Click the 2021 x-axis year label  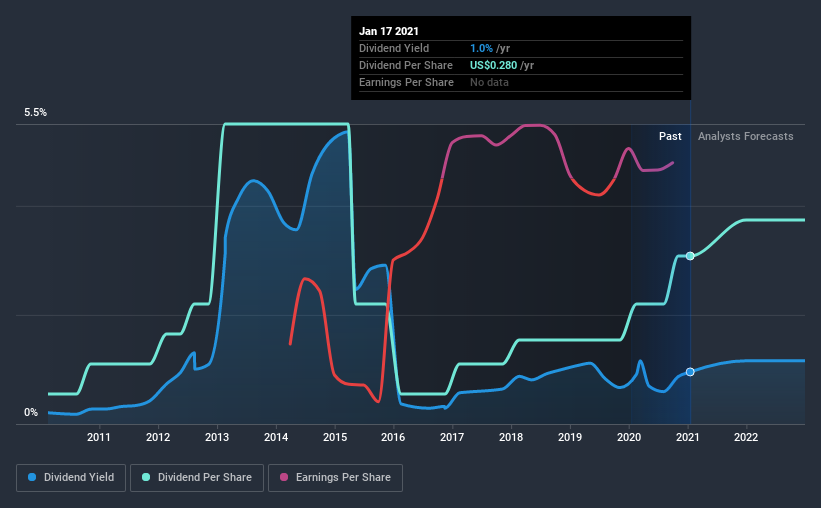point(687,437)
